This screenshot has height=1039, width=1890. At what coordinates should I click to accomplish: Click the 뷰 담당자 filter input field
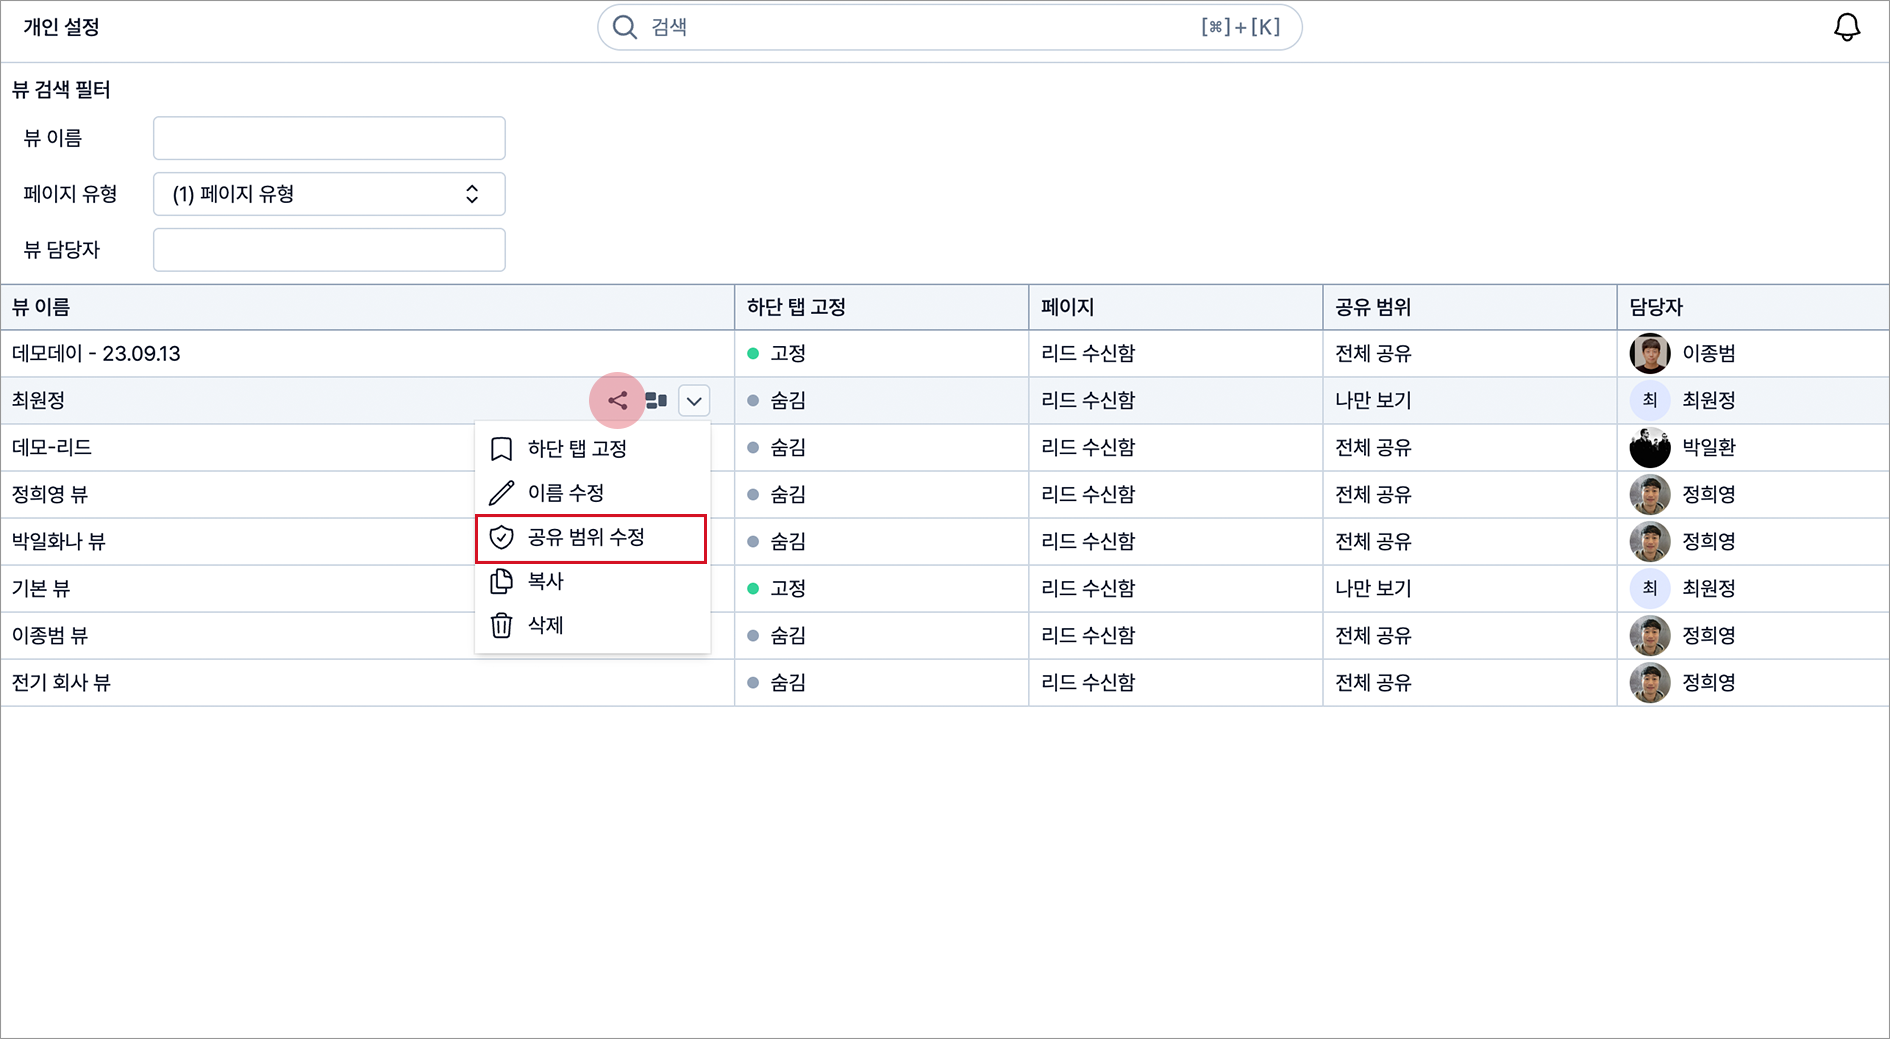pos(329,250)
